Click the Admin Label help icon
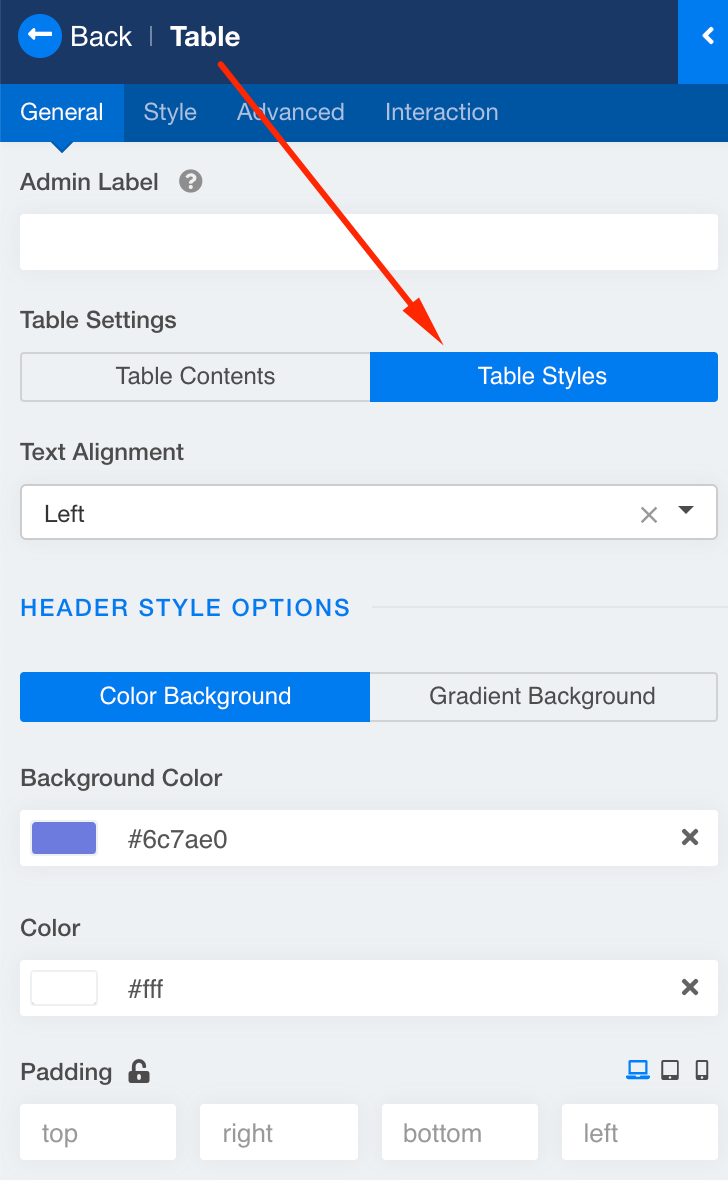The image size is (728, 1180). [x=190, y=182]
